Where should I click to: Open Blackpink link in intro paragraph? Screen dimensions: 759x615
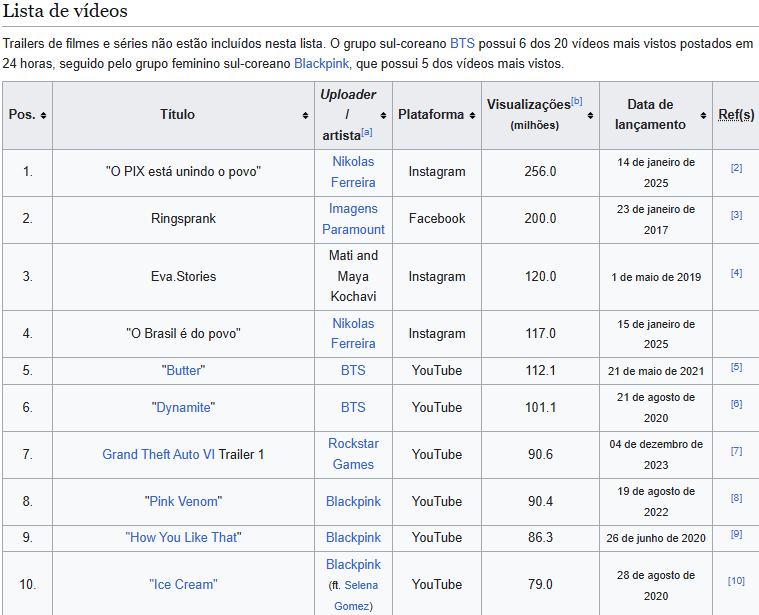tap(321, 63)
